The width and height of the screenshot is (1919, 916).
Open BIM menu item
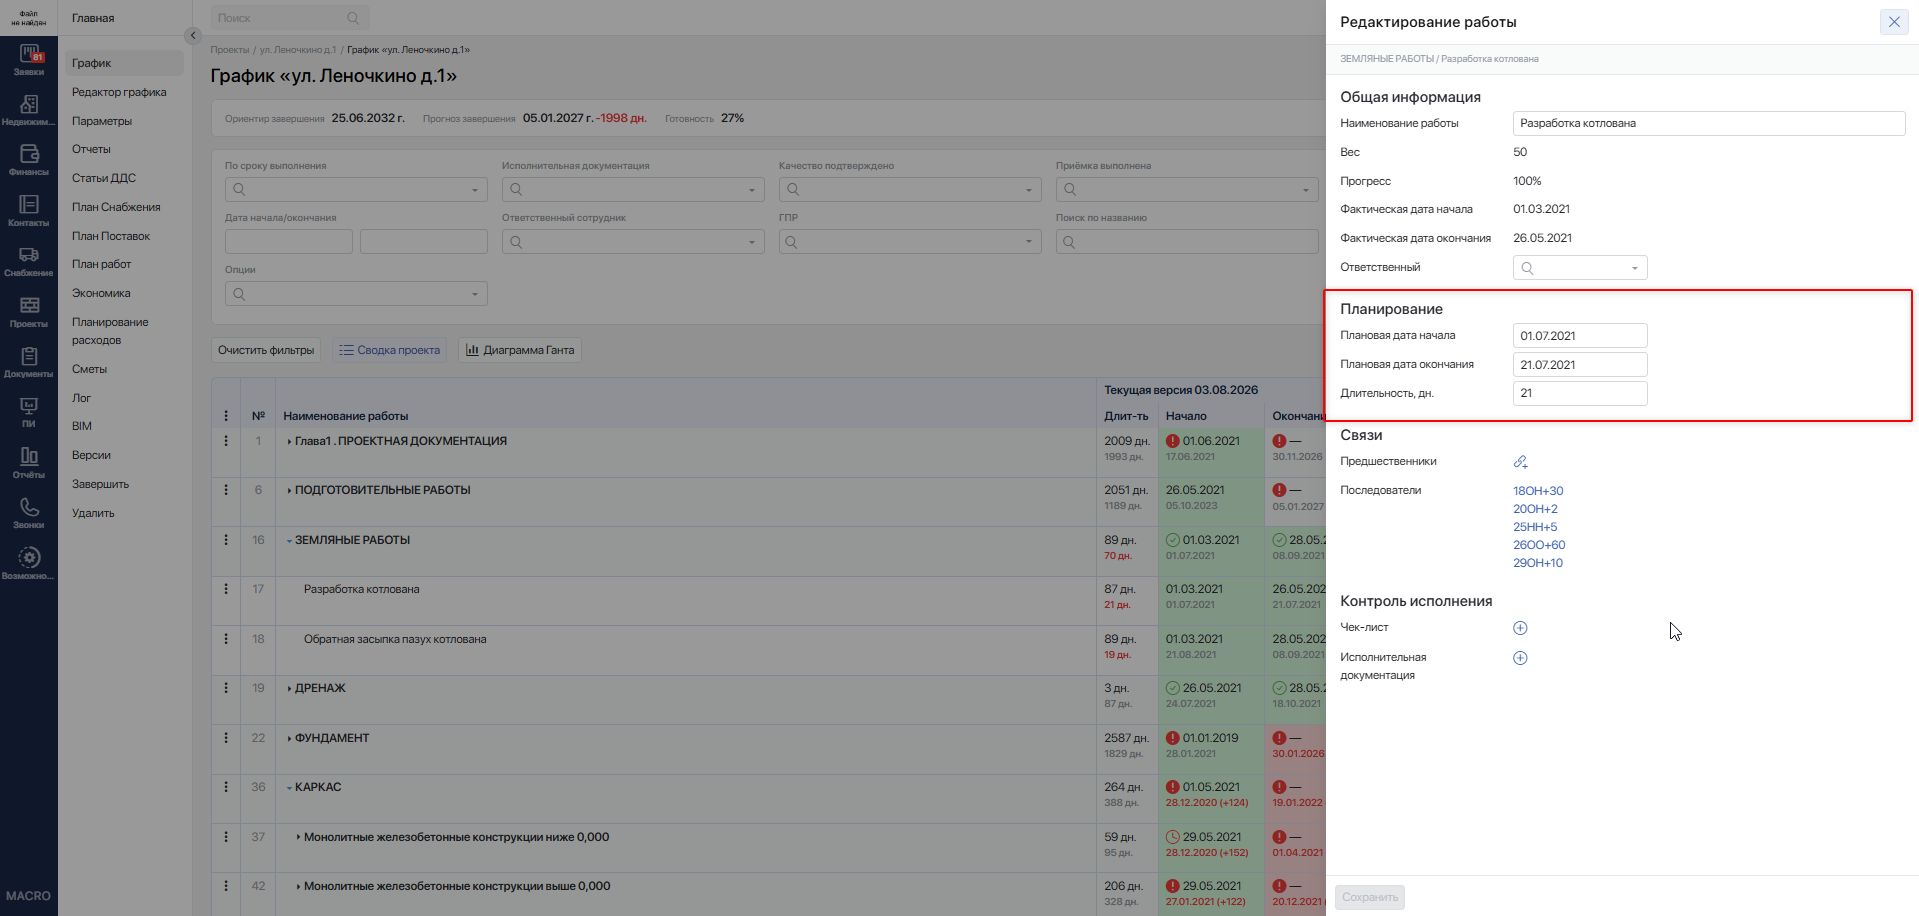pyautogui.click(x=82, y=426)
